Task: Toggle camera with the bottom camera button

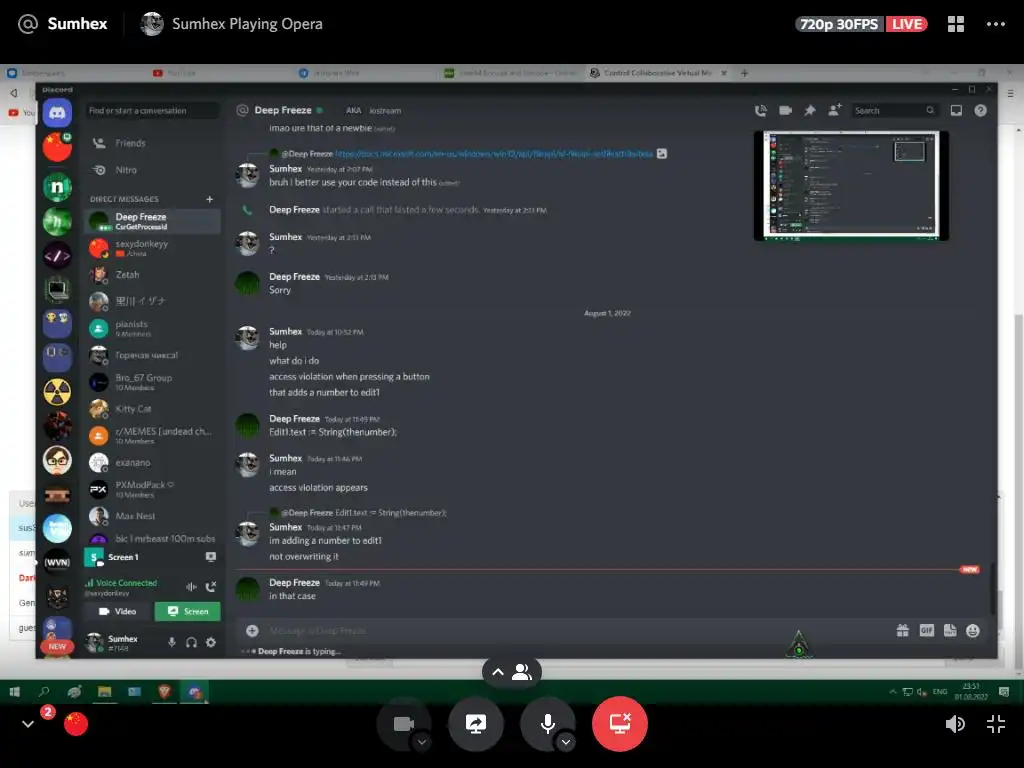Action: tap(403, 724)
